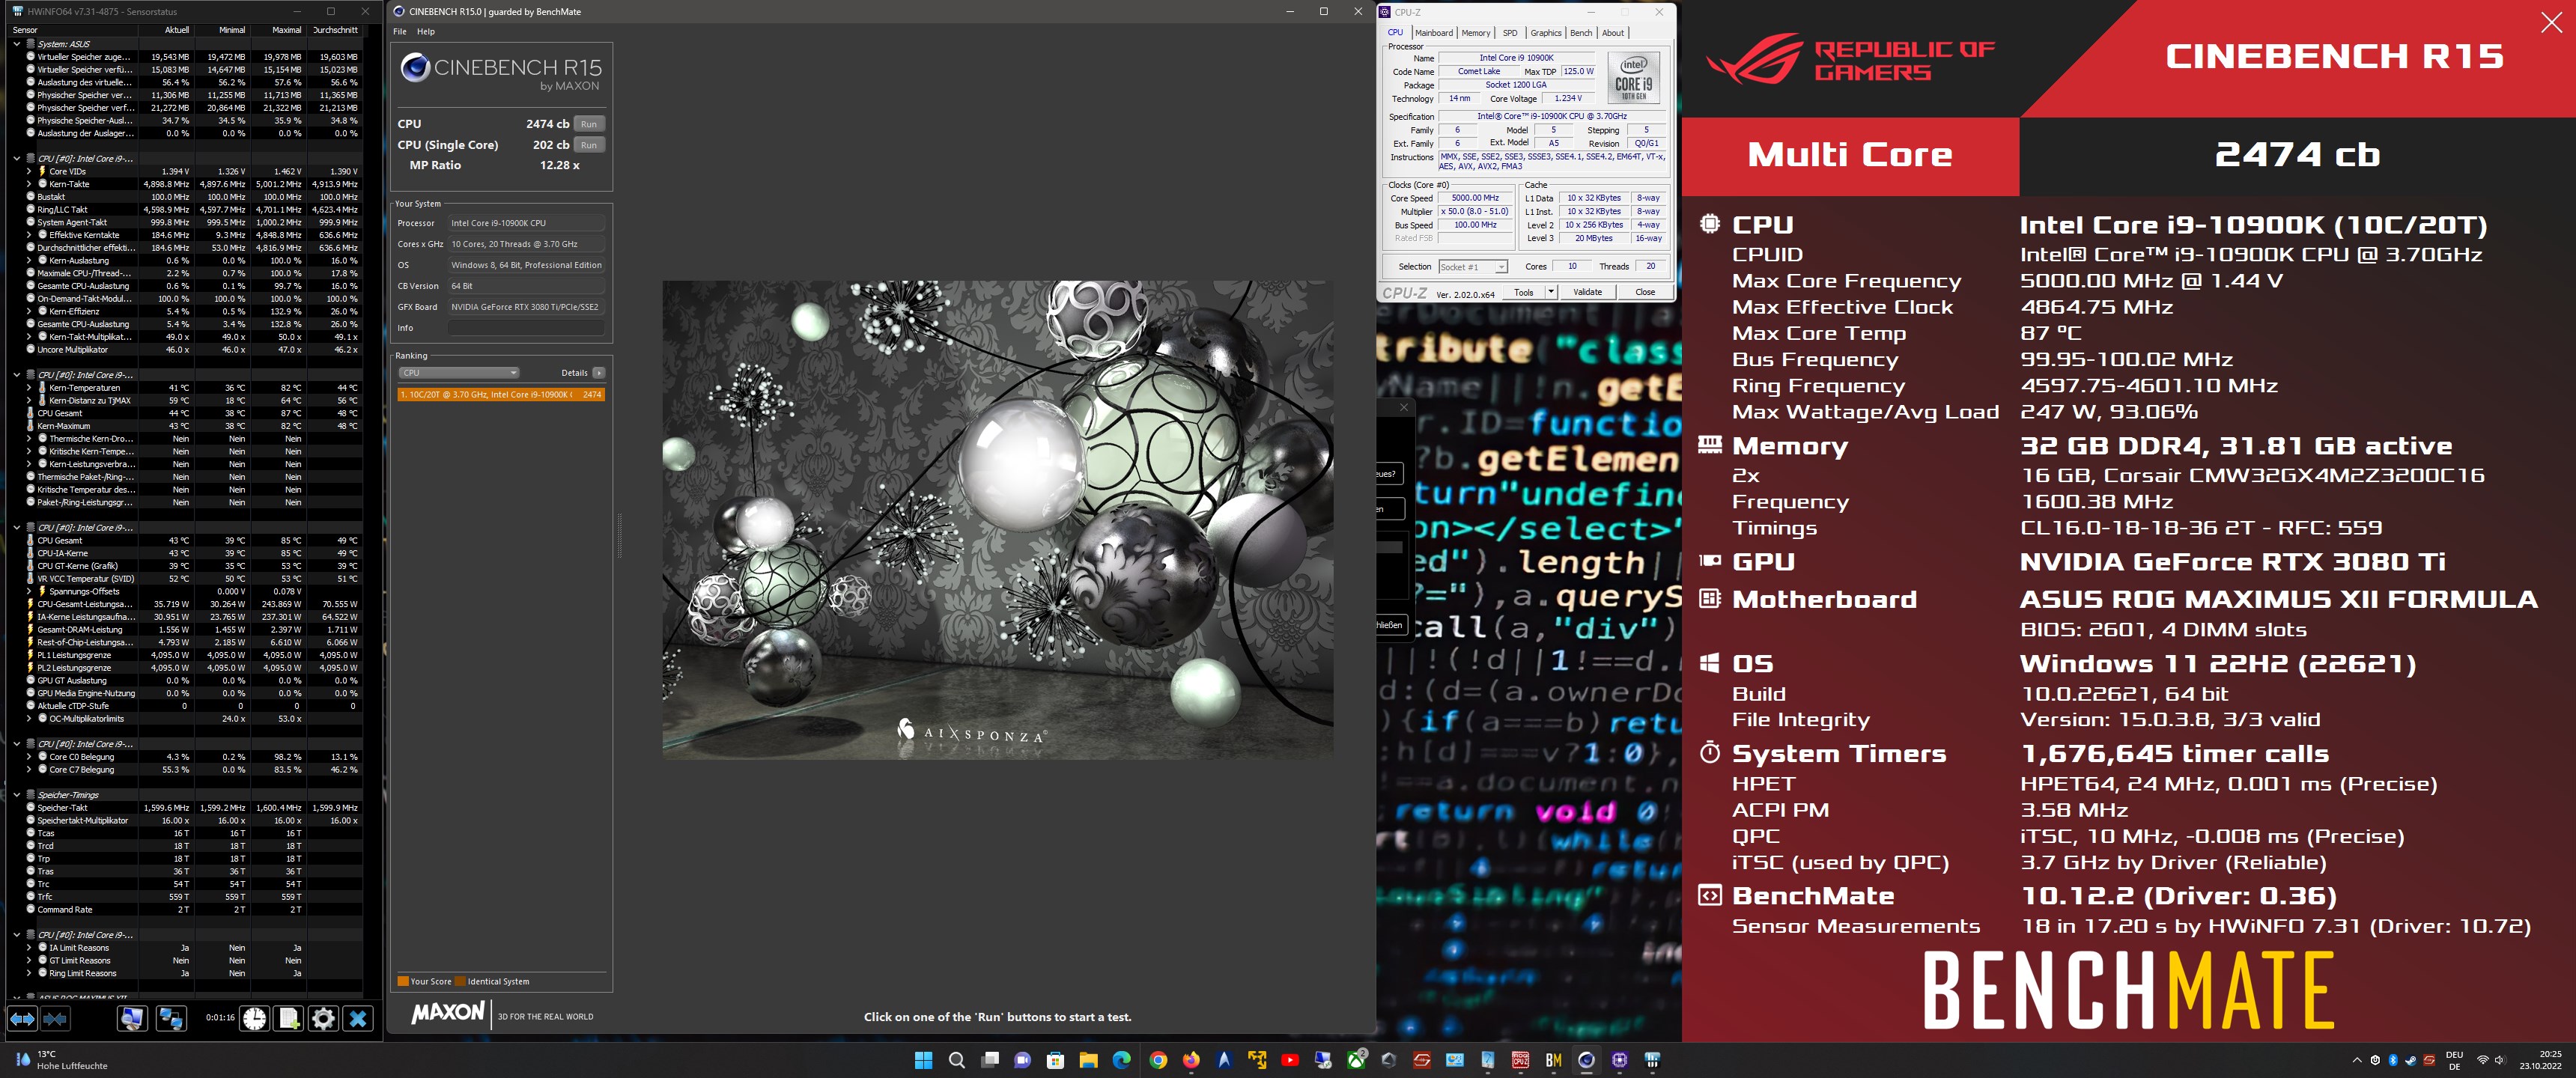Open CPU ranking dropdown in Cinebench

[x=459, y=373]
